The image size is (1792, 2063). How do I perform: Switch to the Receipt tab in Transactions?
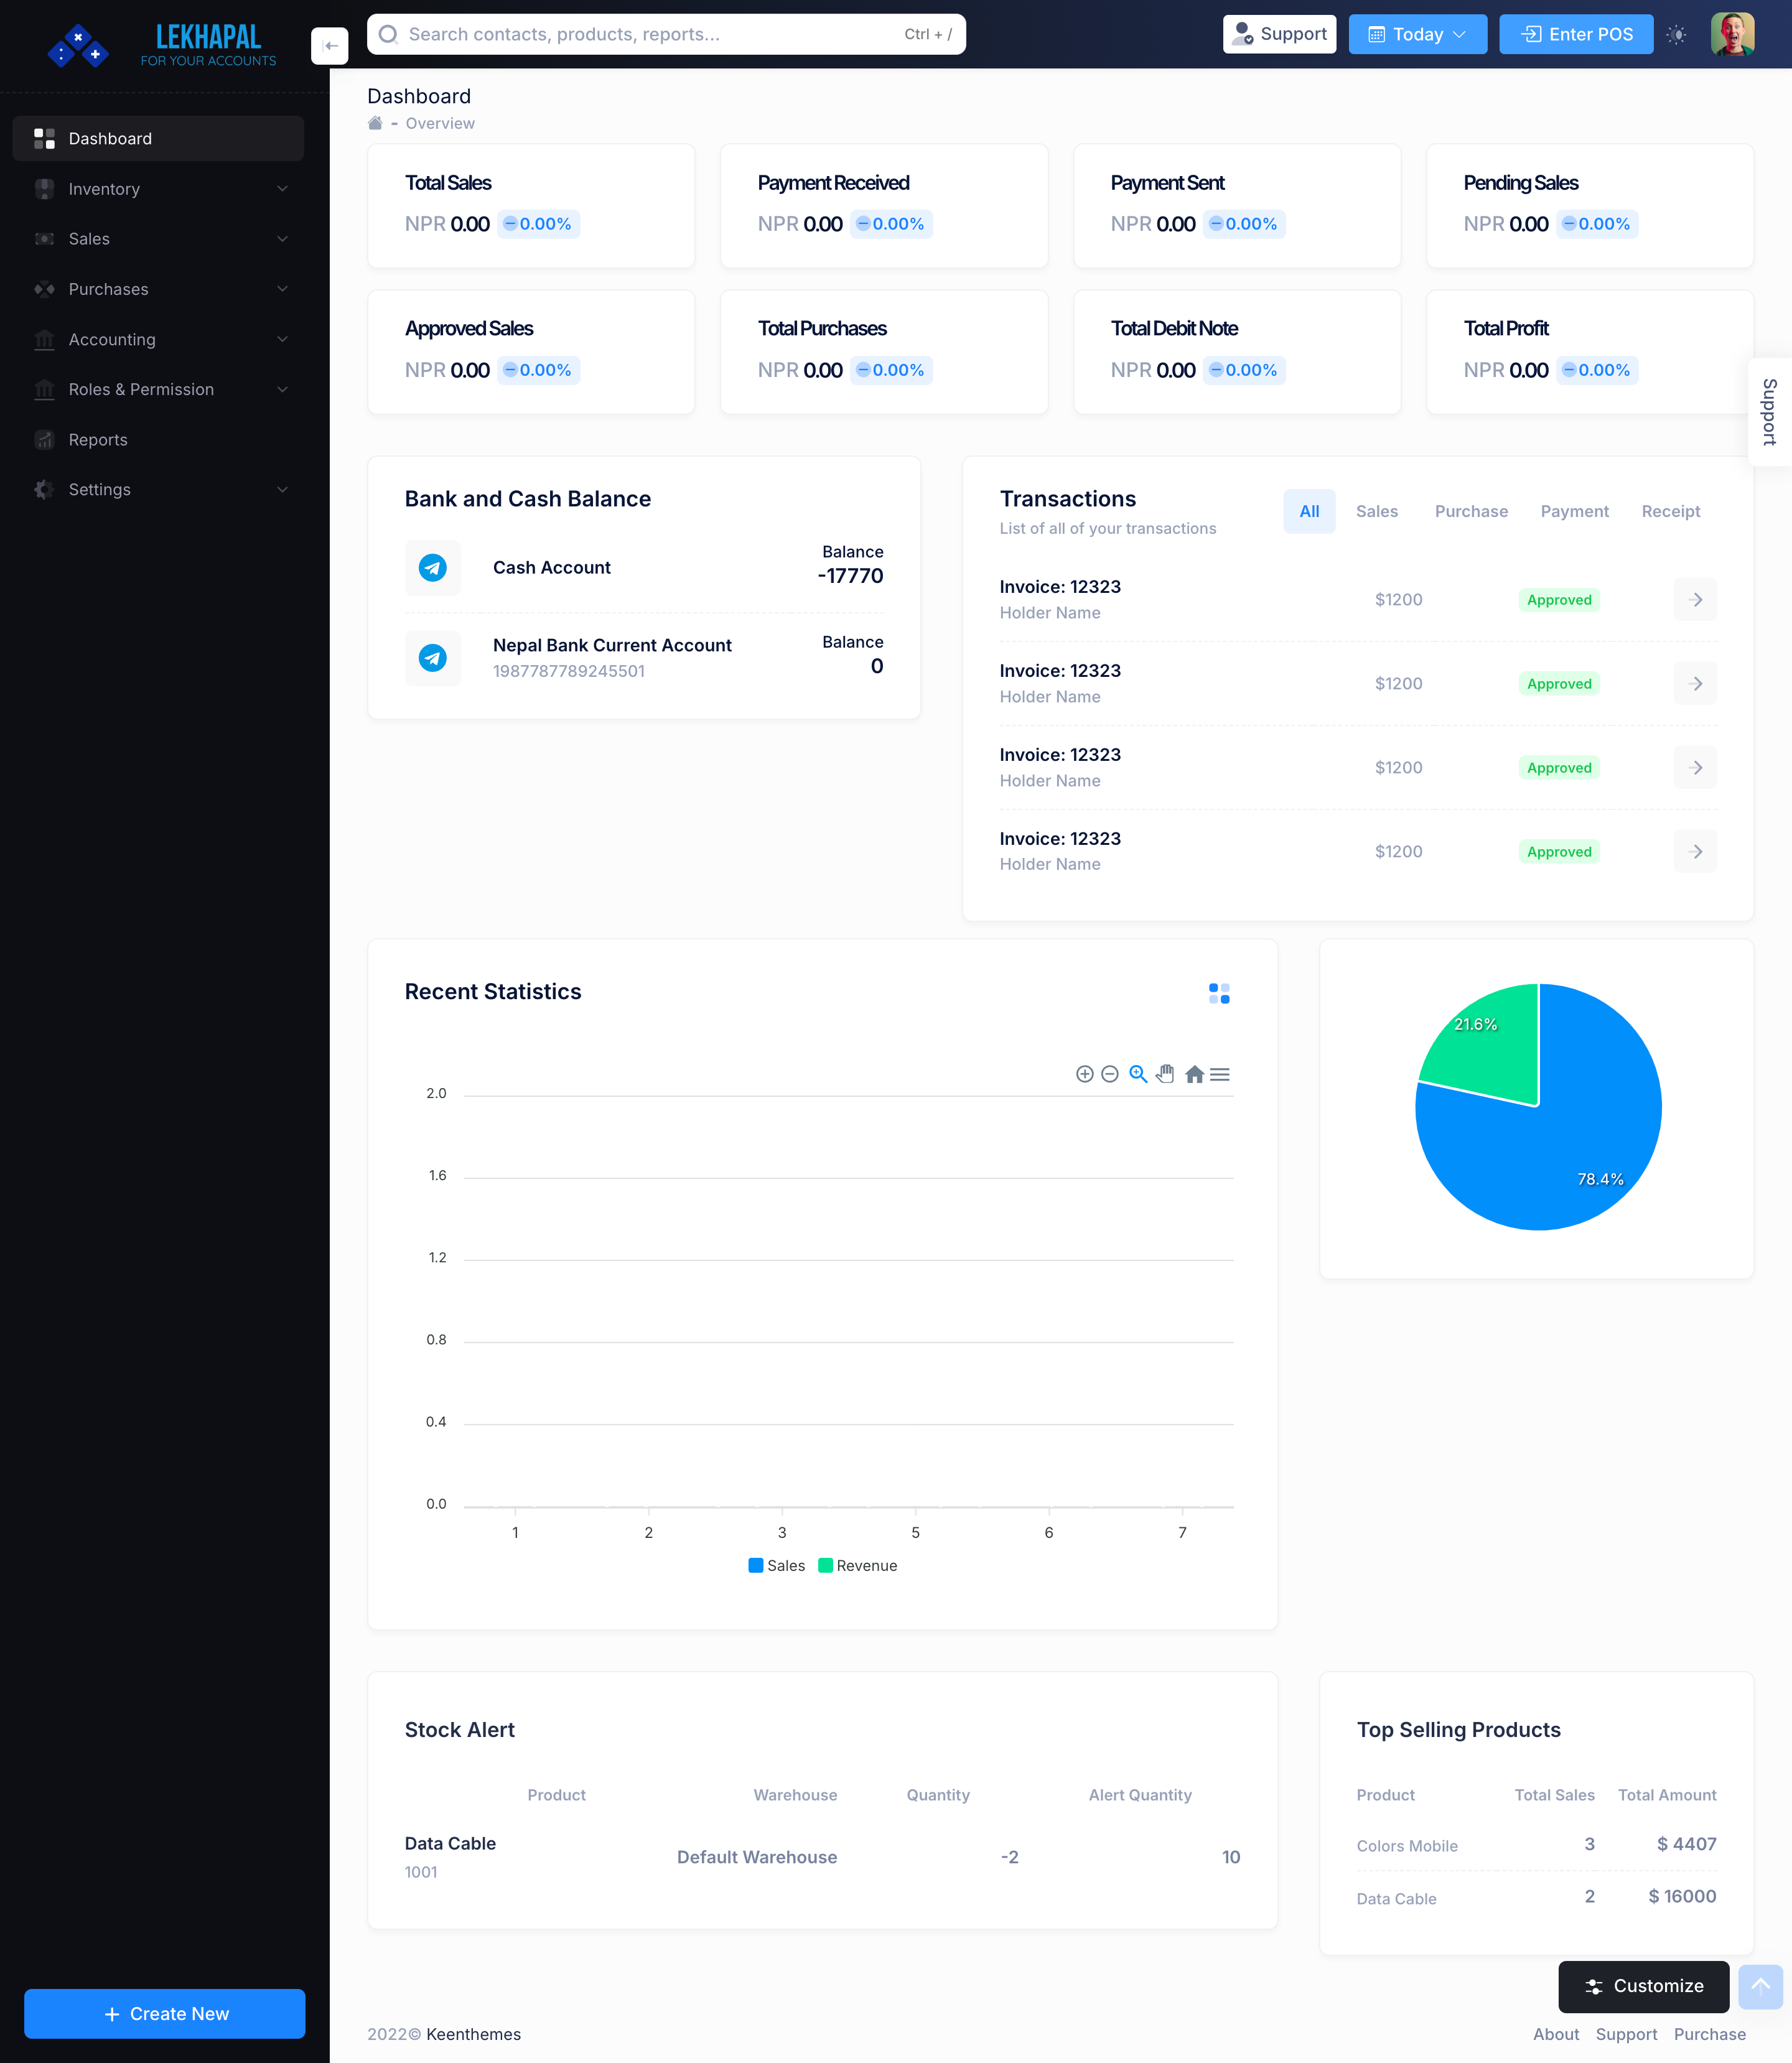(1670, 511)
